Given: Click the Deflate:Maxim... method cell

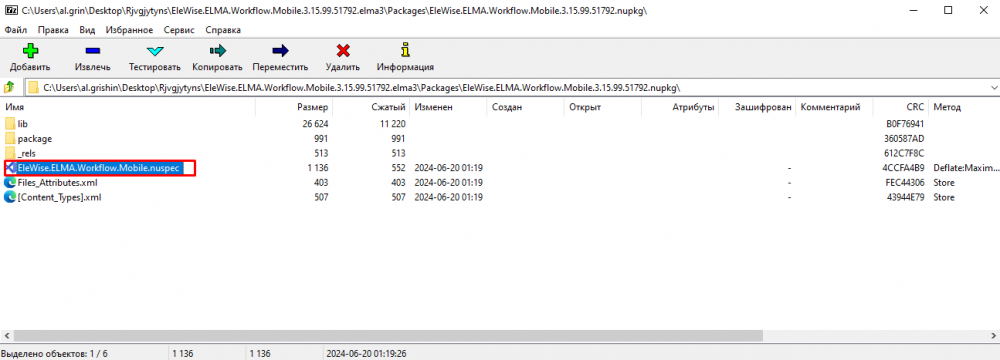Looking at the screenshot, I should point(966,168).
